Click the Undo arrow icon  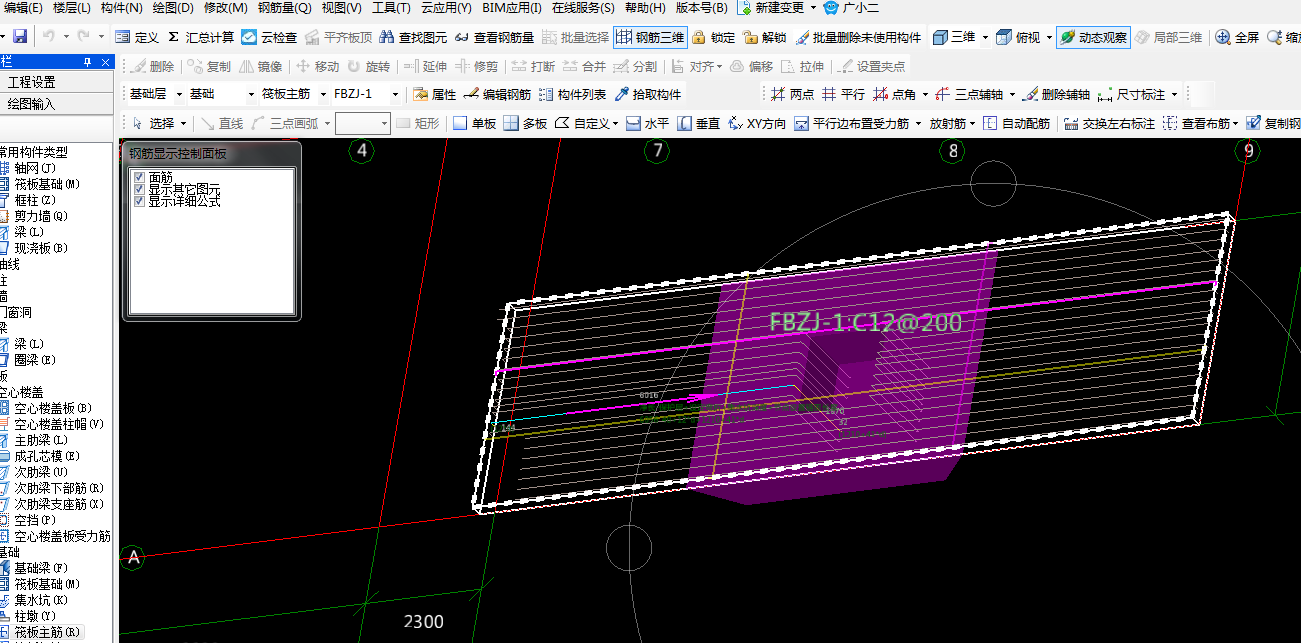pyautogui.click(x=48, y=37)
